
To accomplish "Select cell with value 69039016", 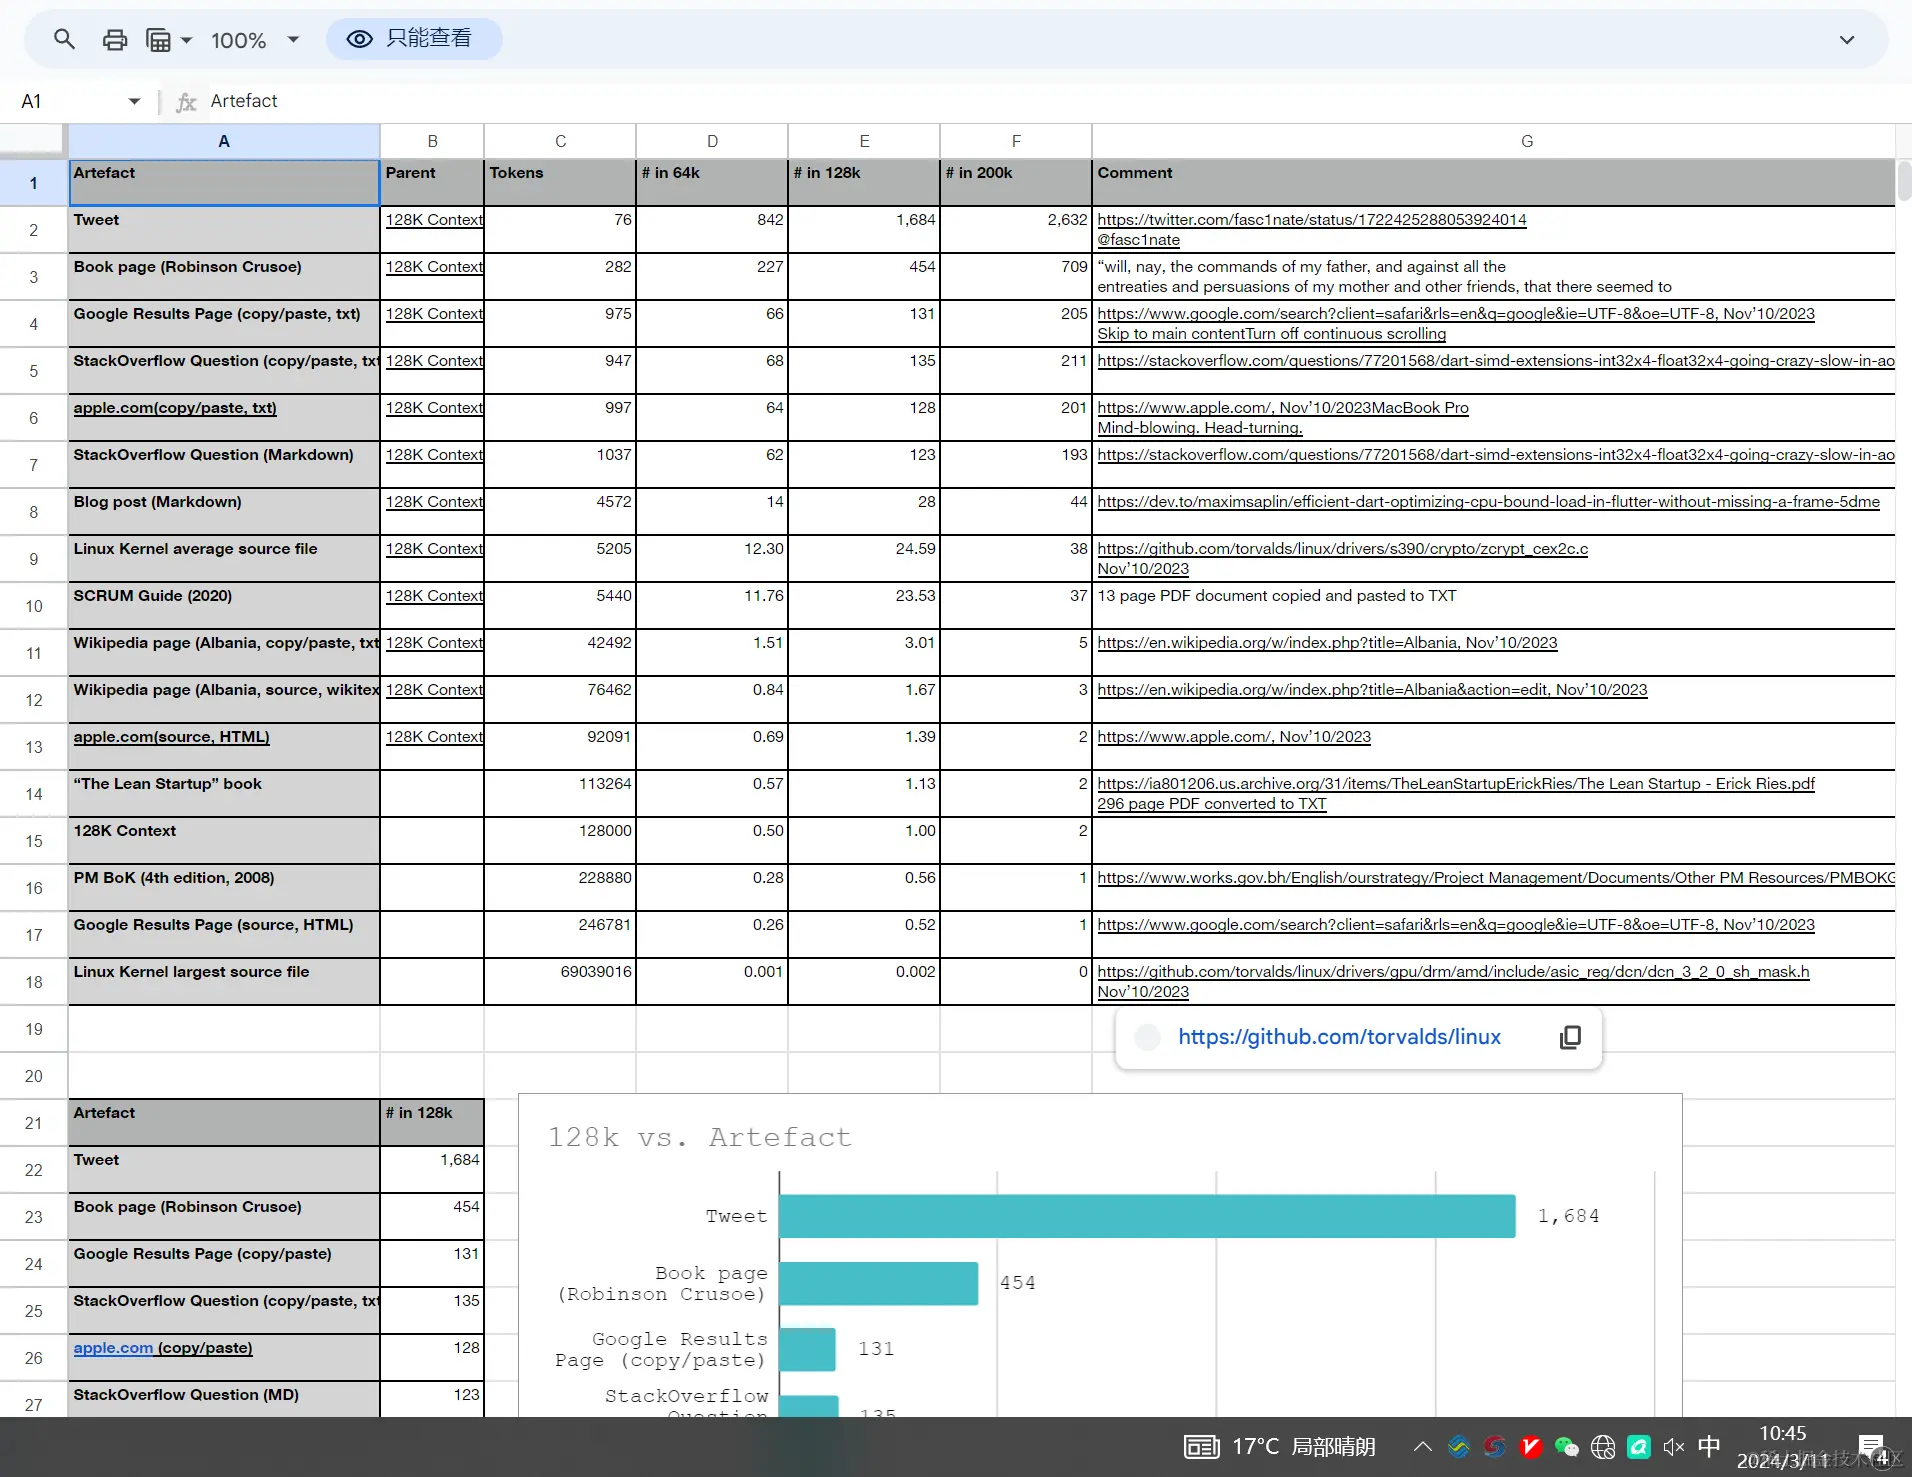I will (x=560, y=981).
